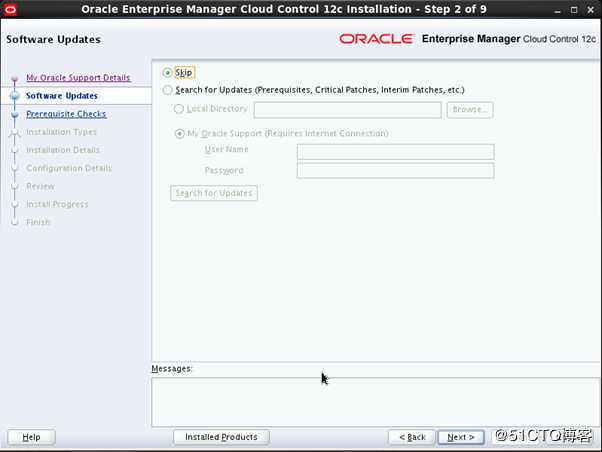Image resolution: width=602 pixels, height=452 pixels.
Task: Select the Skip radio button
Action: pos(167,73)
